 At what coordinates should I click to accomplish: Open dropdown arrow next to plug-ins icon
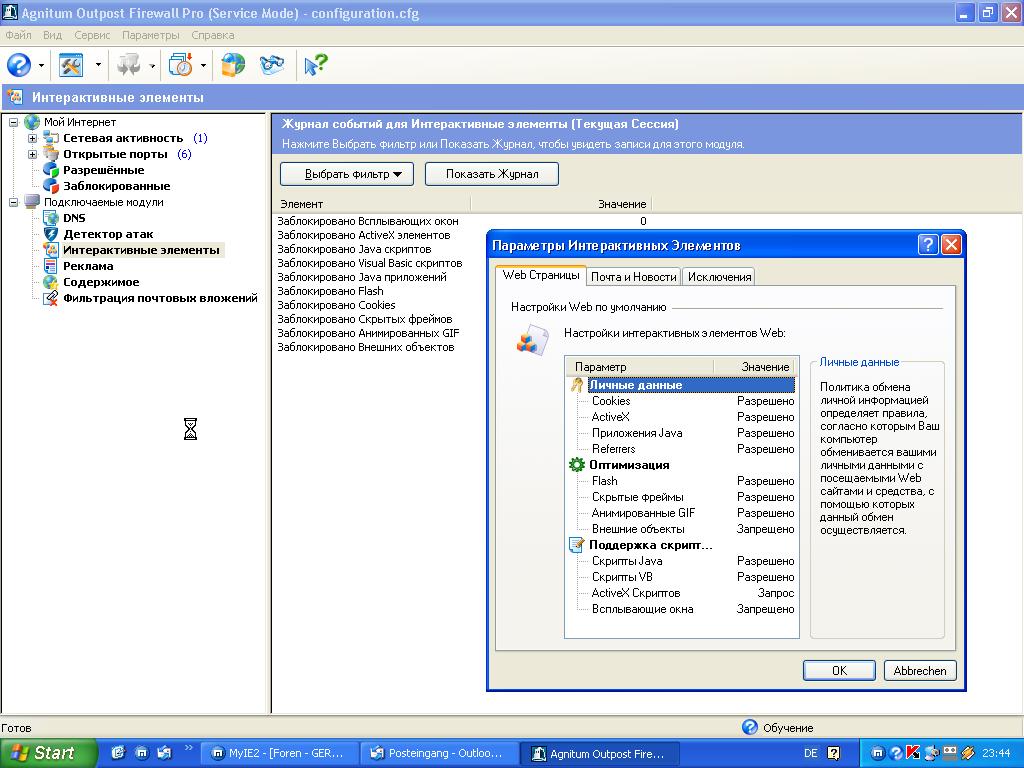[152, 65]
